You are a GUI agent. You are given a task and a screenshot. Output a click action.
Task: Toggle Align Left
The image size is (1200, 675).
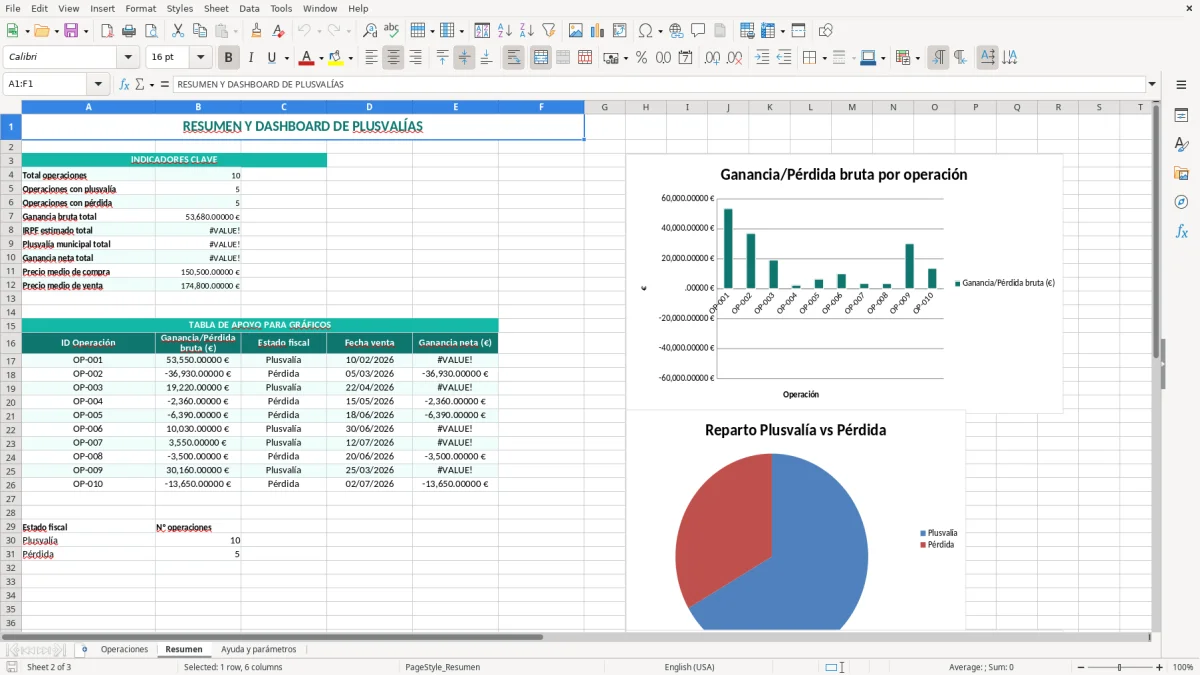click(371, 58)
